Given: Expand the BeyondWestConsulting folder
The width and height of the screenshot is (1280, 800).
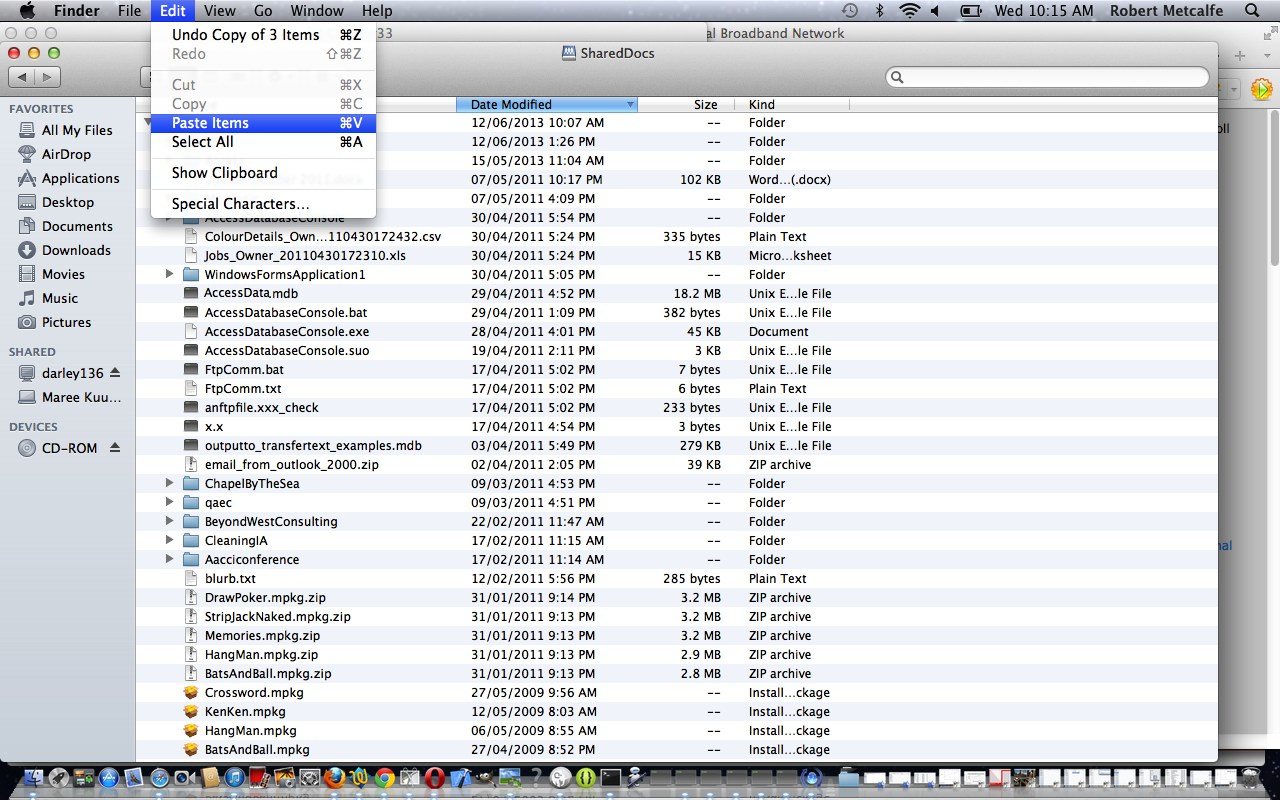Looking at the screenshot, I should pos(170,522).
